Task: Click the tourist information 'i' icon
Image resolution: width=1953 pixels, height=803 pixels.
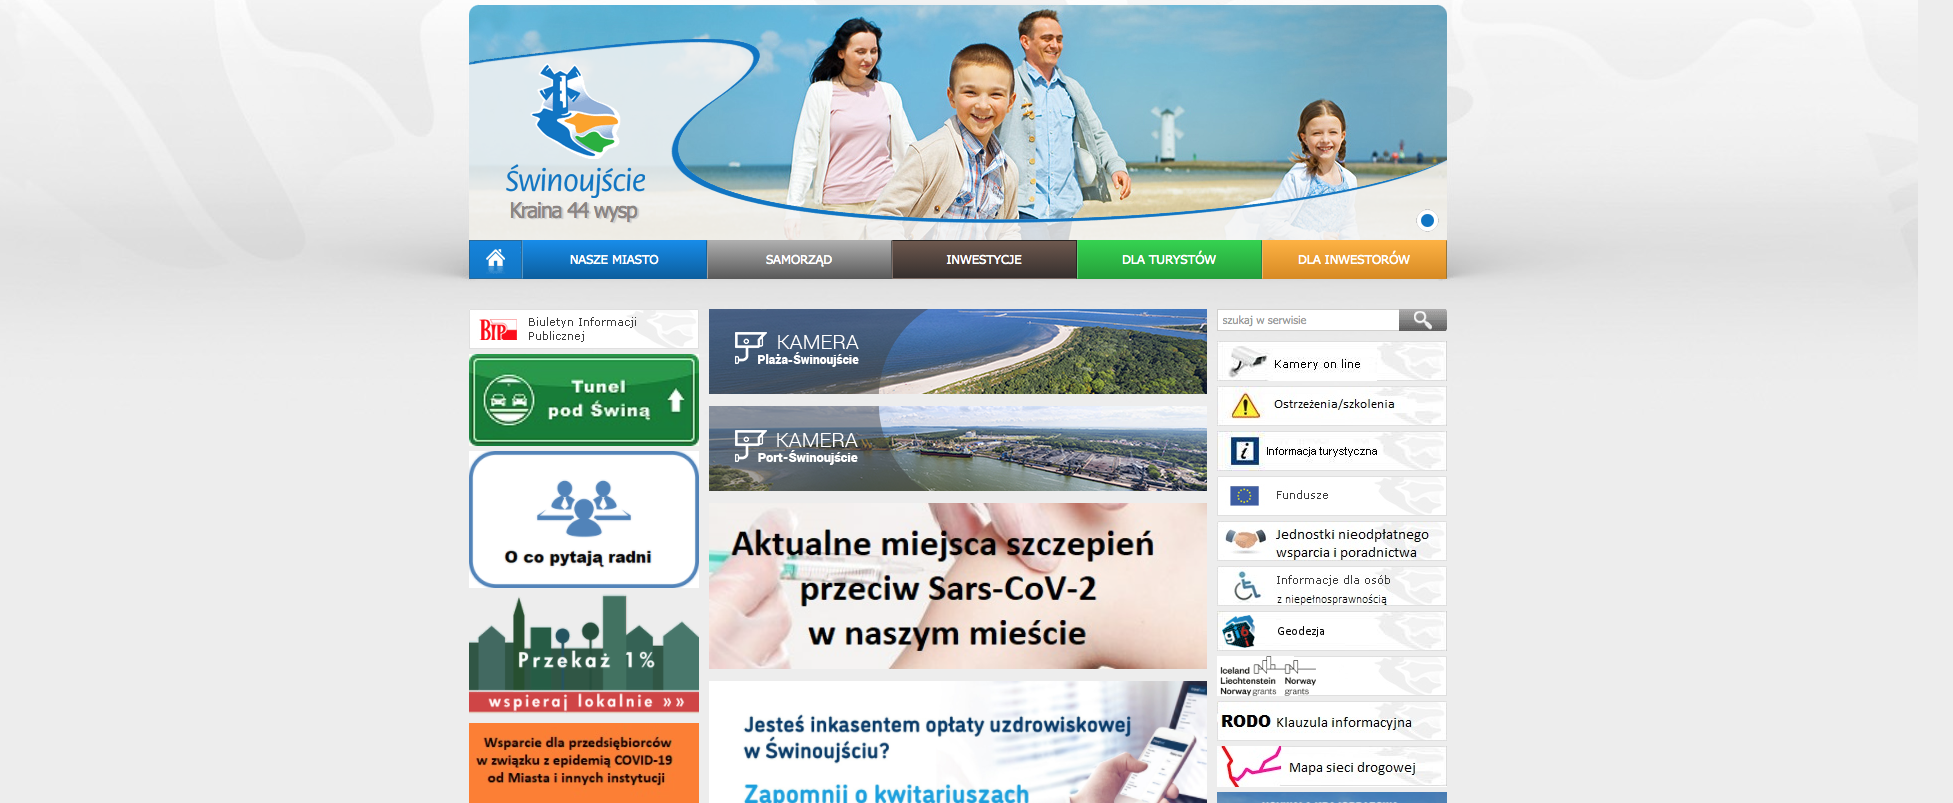Action: pyautogui.click(x=1244, y=451)
